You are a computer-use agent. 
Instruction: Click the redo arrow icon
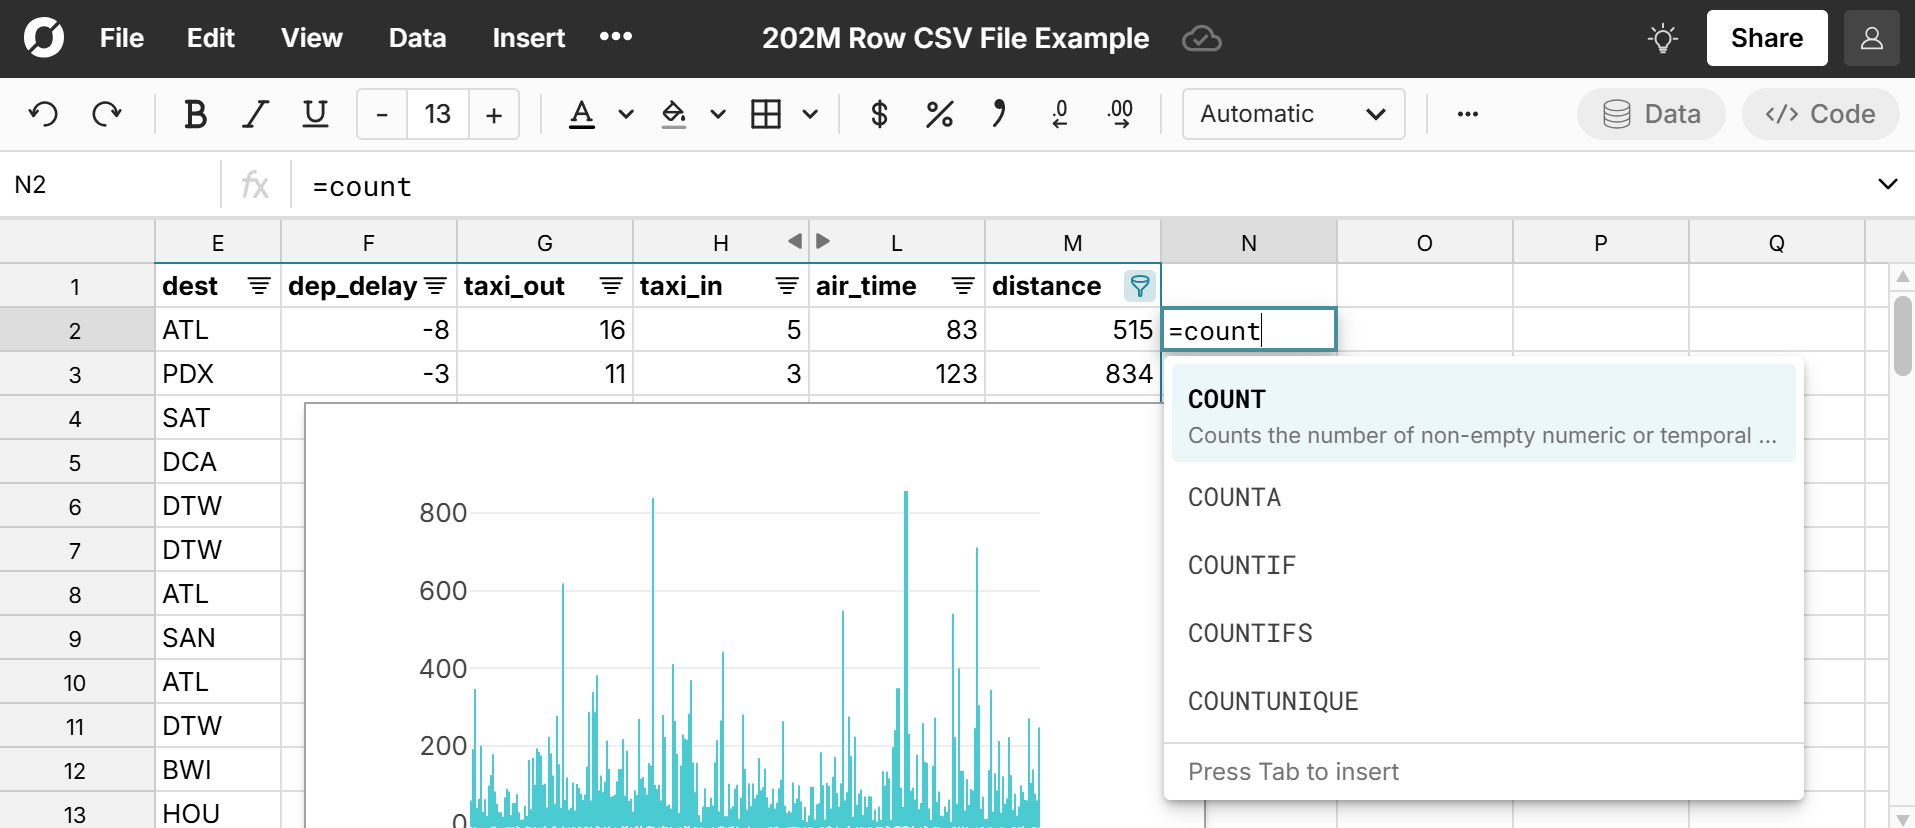pyautogui.click(x=107, y=114)
